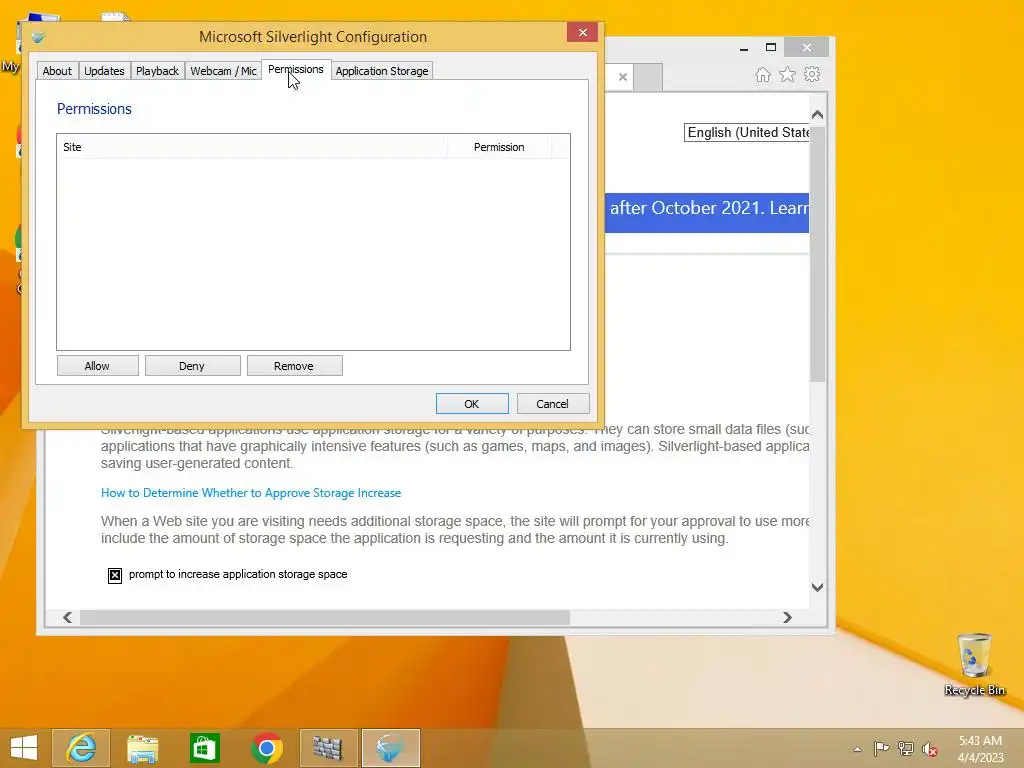Close the Silverlight Configuration dialog
Image resolution: width=1024 pixels, height=768 pixels.
pos(583,32)
